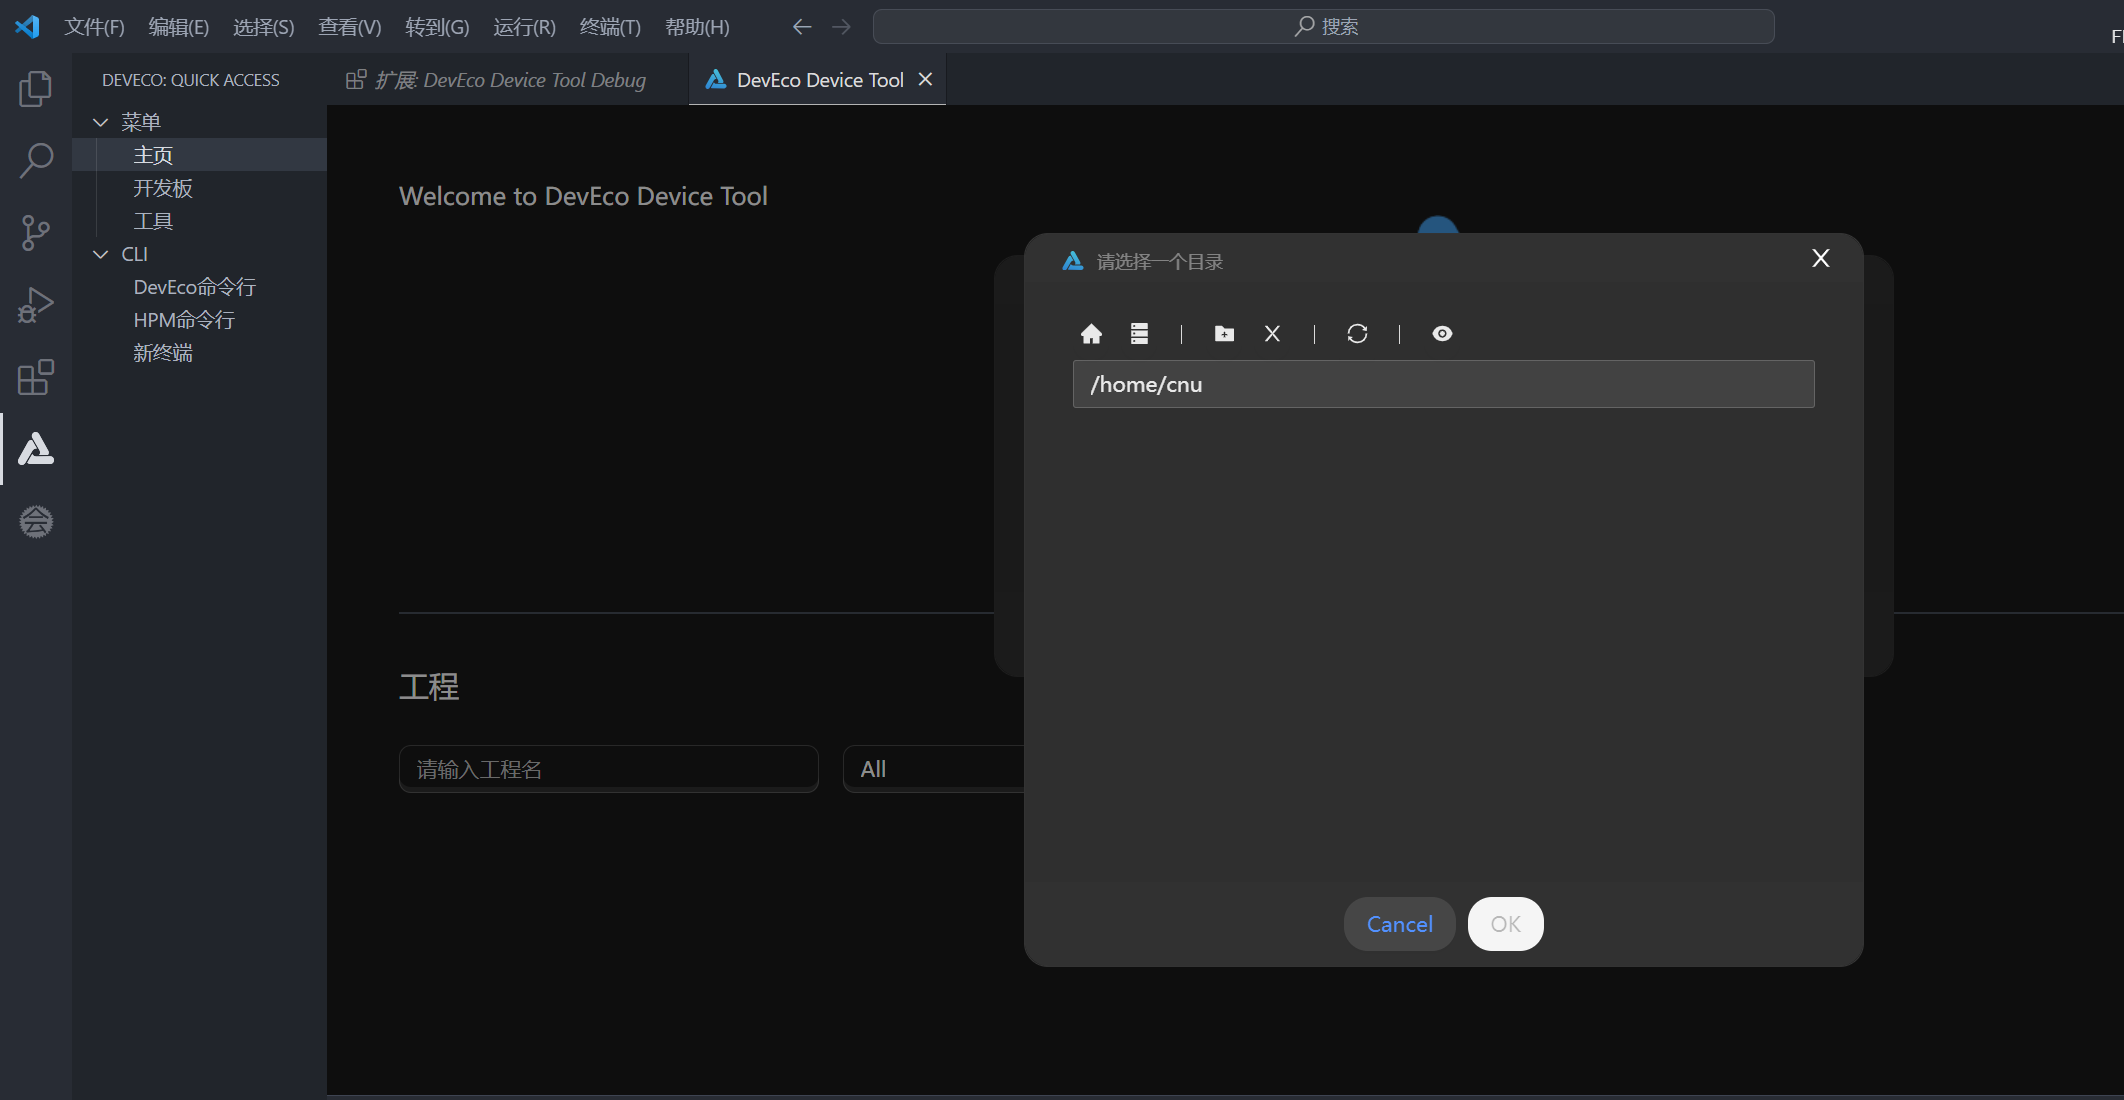Open the 运行(R) menu

pos(524,27)
